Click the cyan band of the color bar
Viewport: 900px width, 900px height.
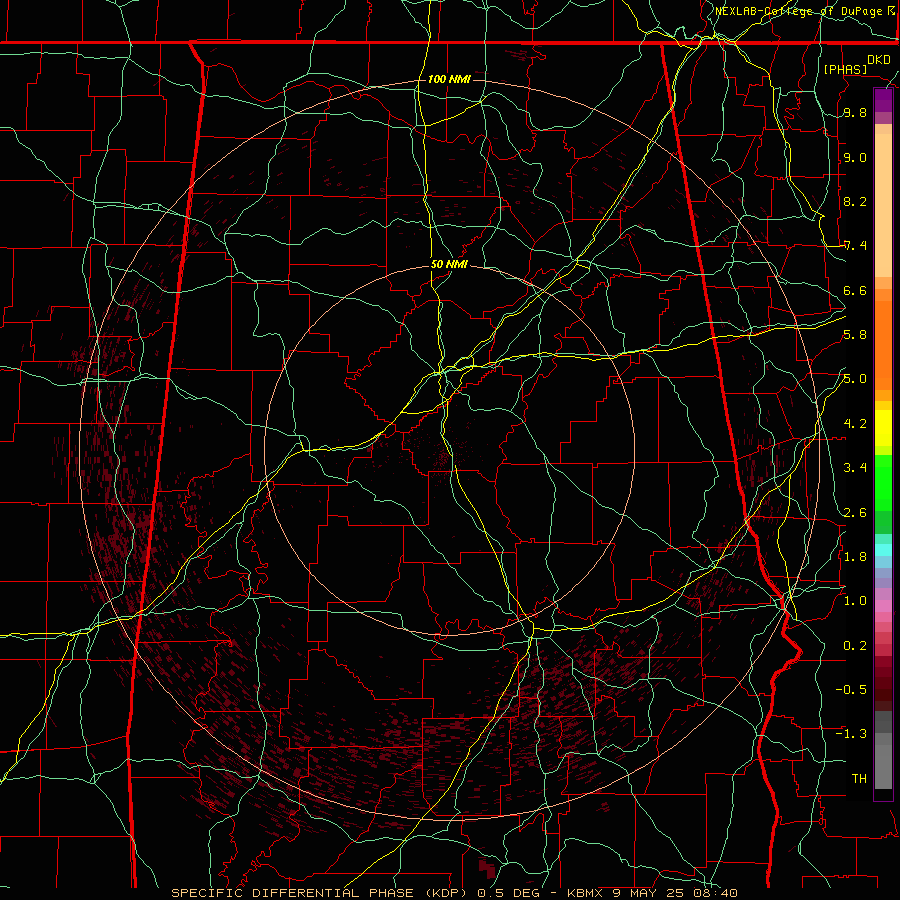pos(883,550)
